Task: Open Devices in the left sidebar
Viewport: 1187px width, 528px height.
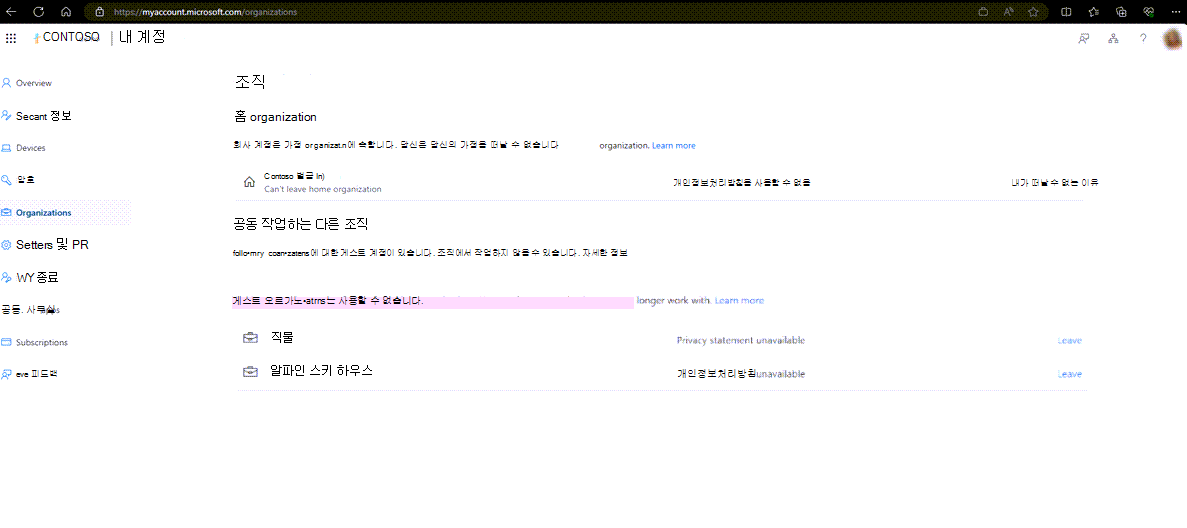Action: 31,148
